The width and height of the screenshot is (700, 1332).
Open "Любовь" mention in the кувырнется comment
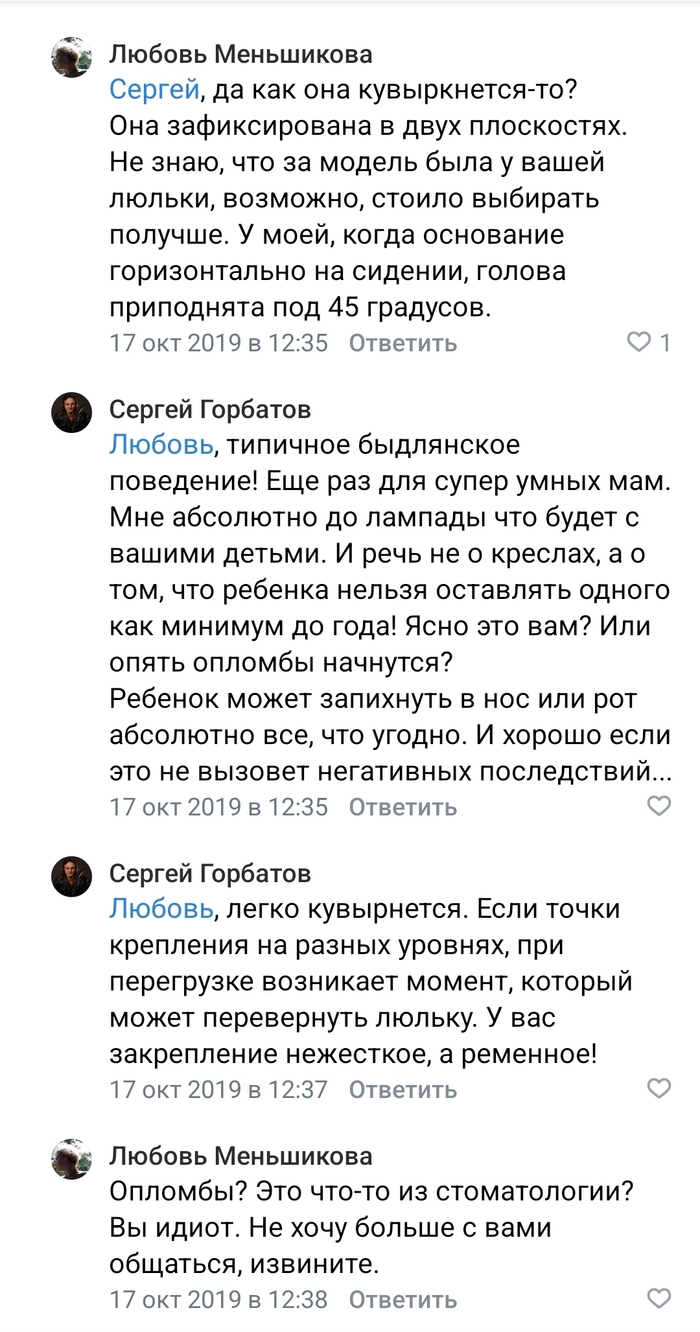(161, 909)
